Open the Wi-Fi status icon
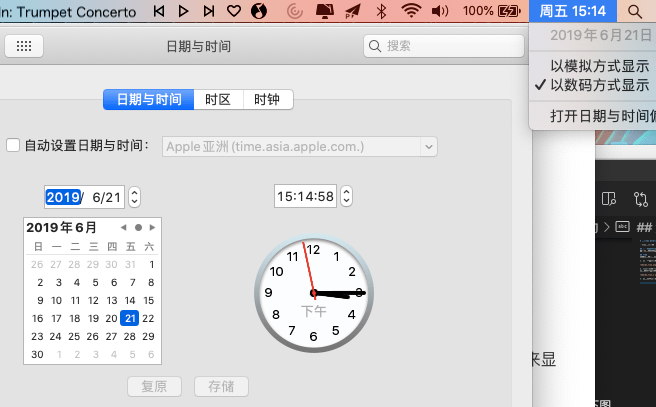This screenshot has height=407, width=656. click(x=411, y=11)
